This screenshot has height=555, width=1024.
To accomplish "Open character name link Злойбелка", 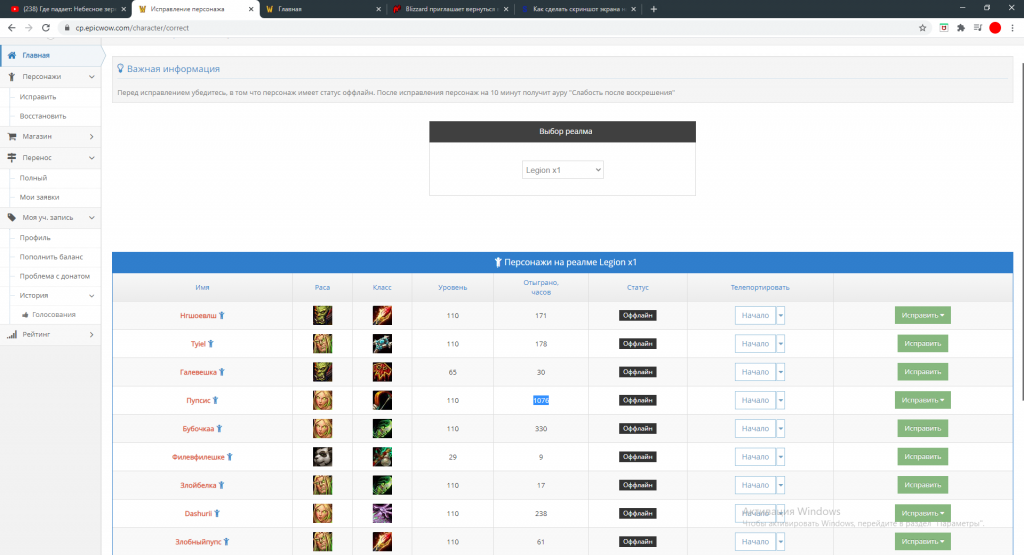I will 198,485.
